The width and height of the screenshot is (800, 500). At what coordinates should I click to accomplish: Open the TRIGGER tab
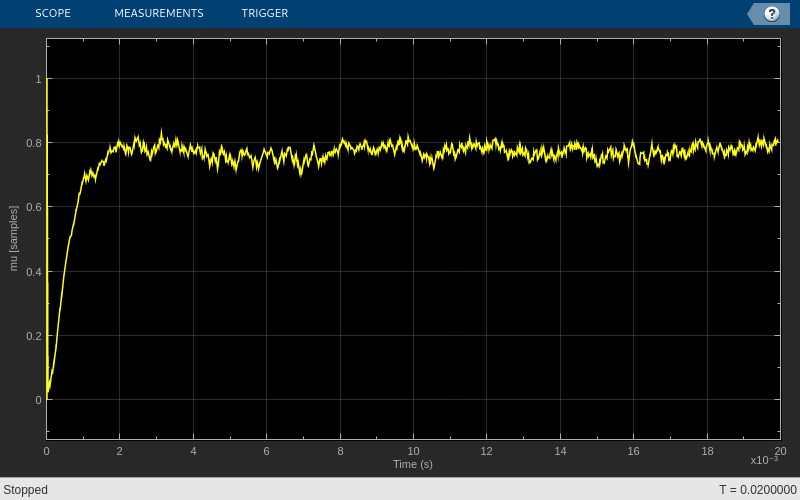tap(265, 13)
